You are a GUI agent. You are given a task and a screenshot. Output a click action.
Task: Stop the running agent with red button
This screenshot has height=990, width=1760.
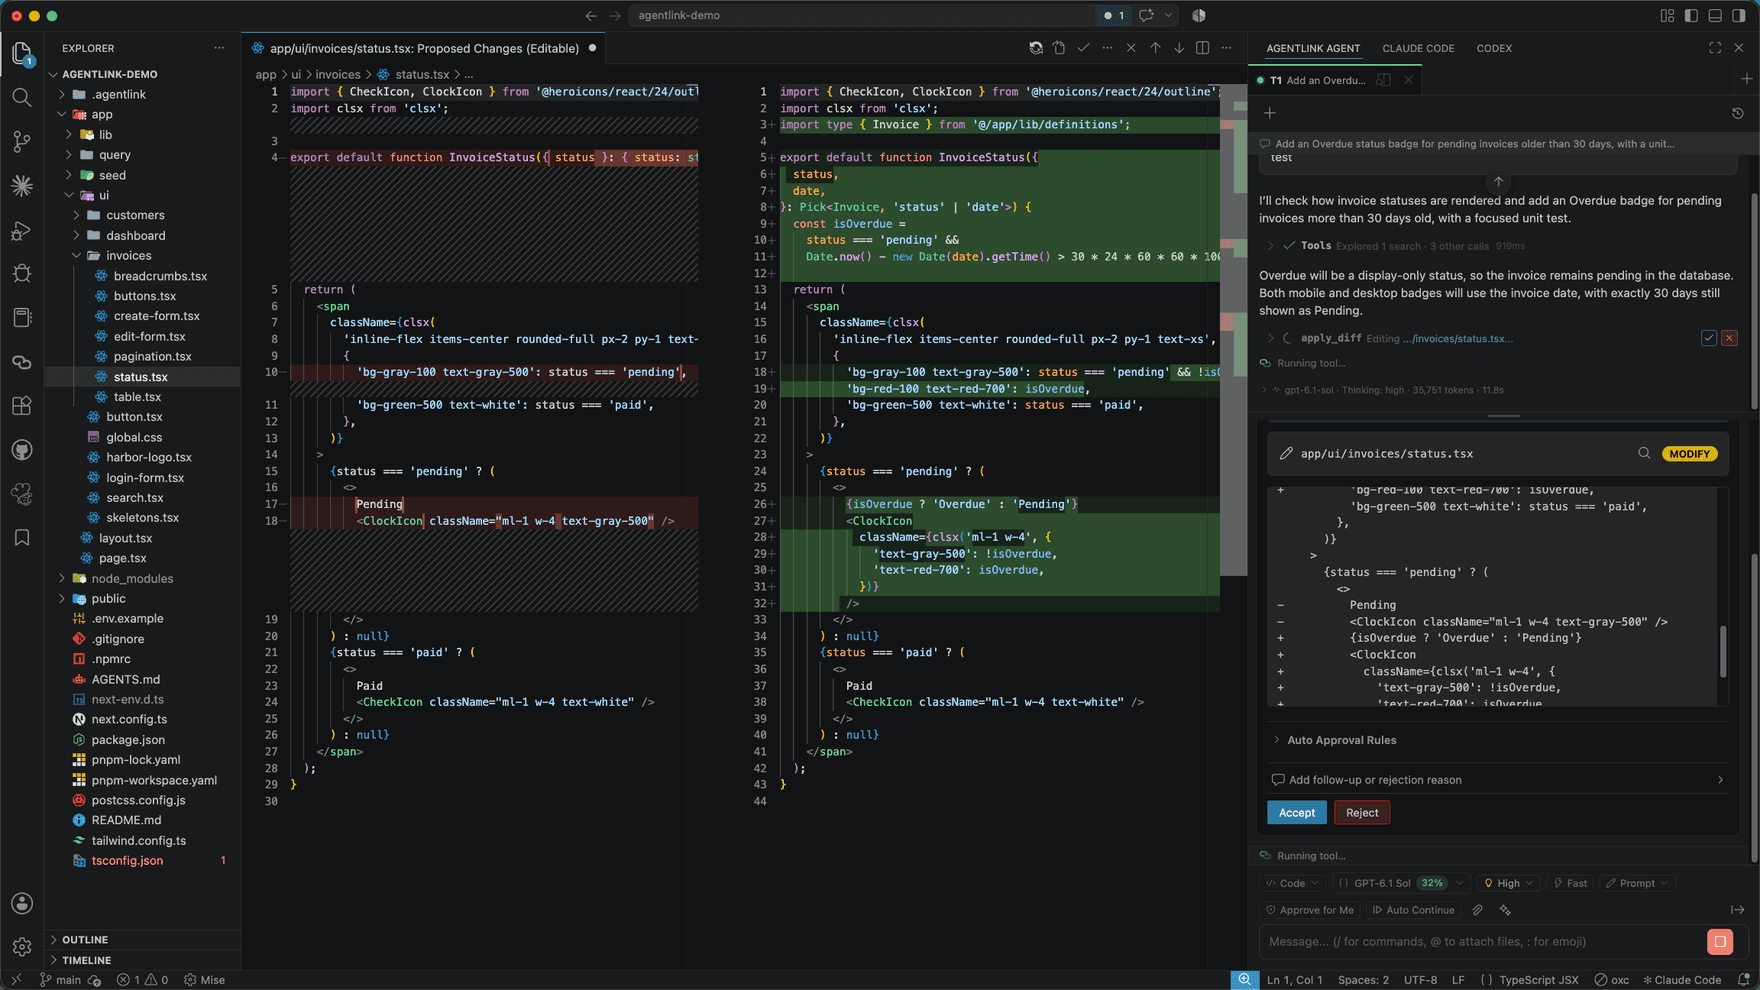coord(1720,941)
